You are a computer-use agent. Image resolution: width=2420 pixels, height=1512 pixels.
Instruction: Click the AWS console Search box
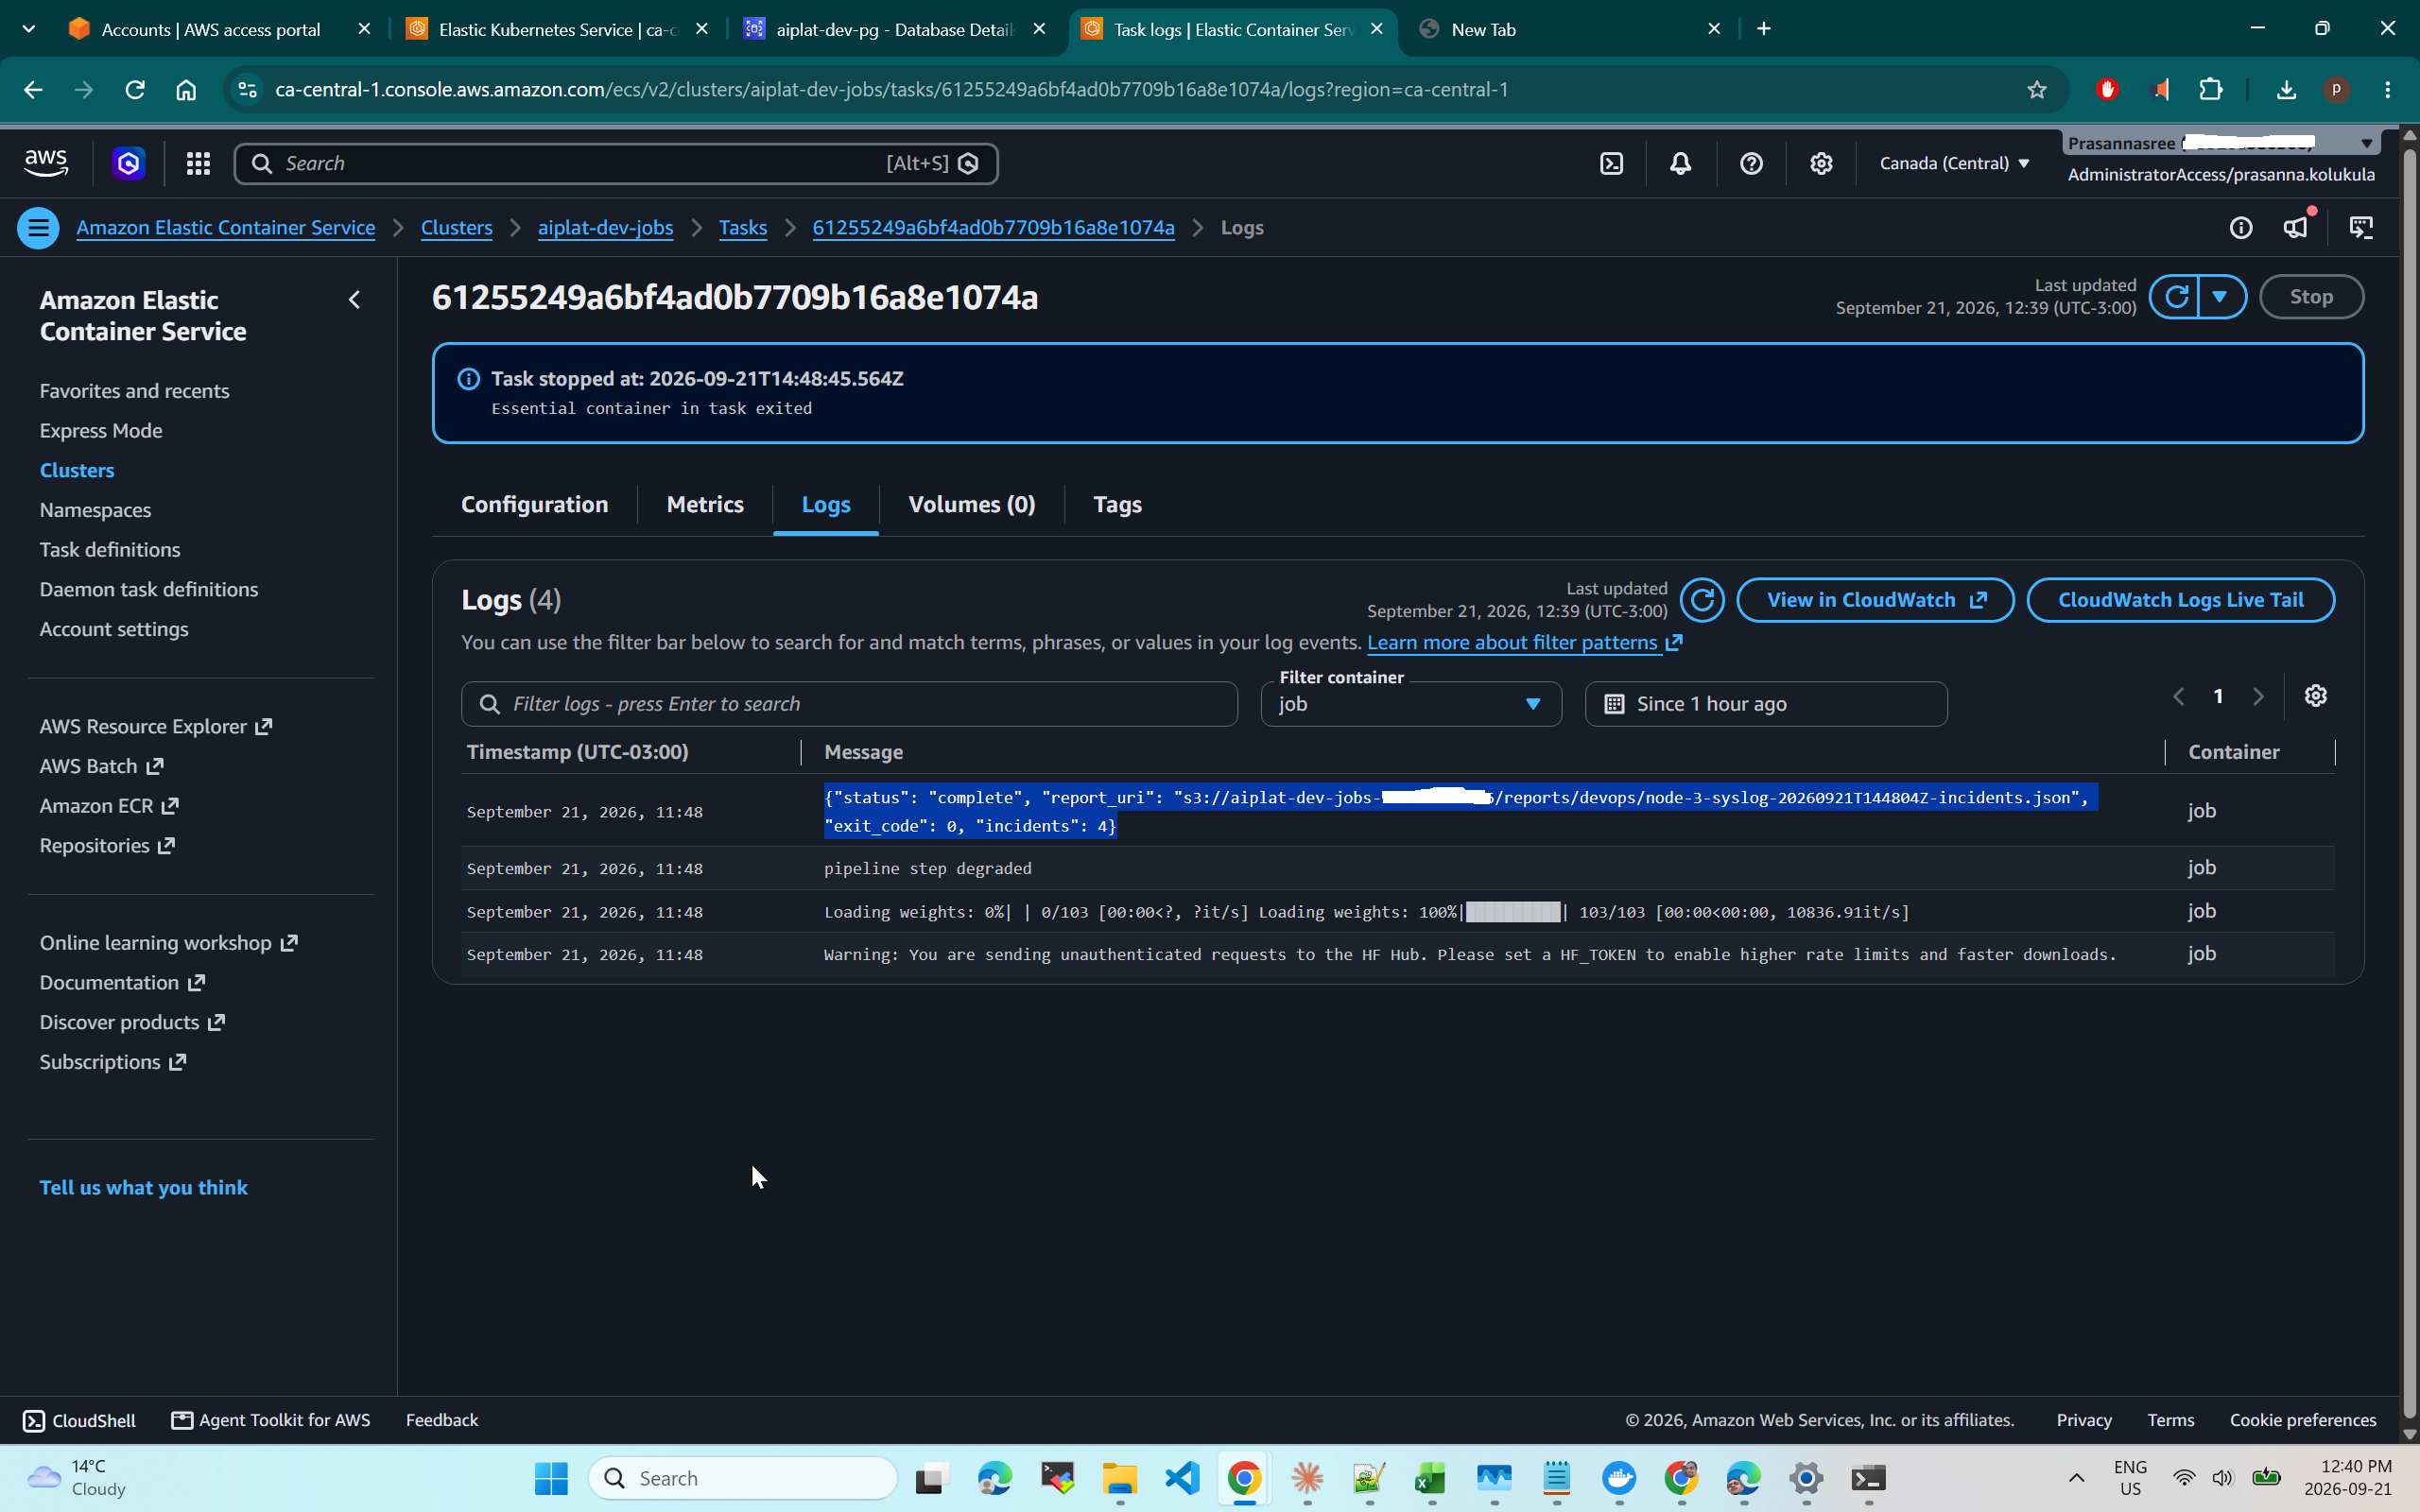(x=615, y=163)
